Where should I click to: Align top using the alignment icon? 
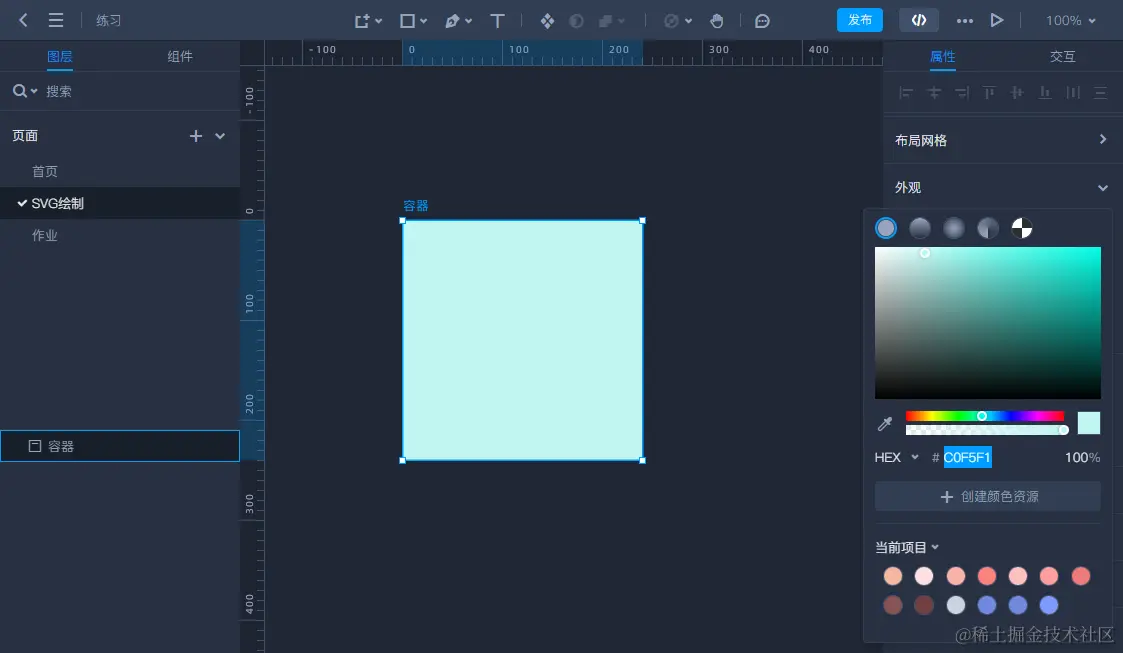[989, 92]
